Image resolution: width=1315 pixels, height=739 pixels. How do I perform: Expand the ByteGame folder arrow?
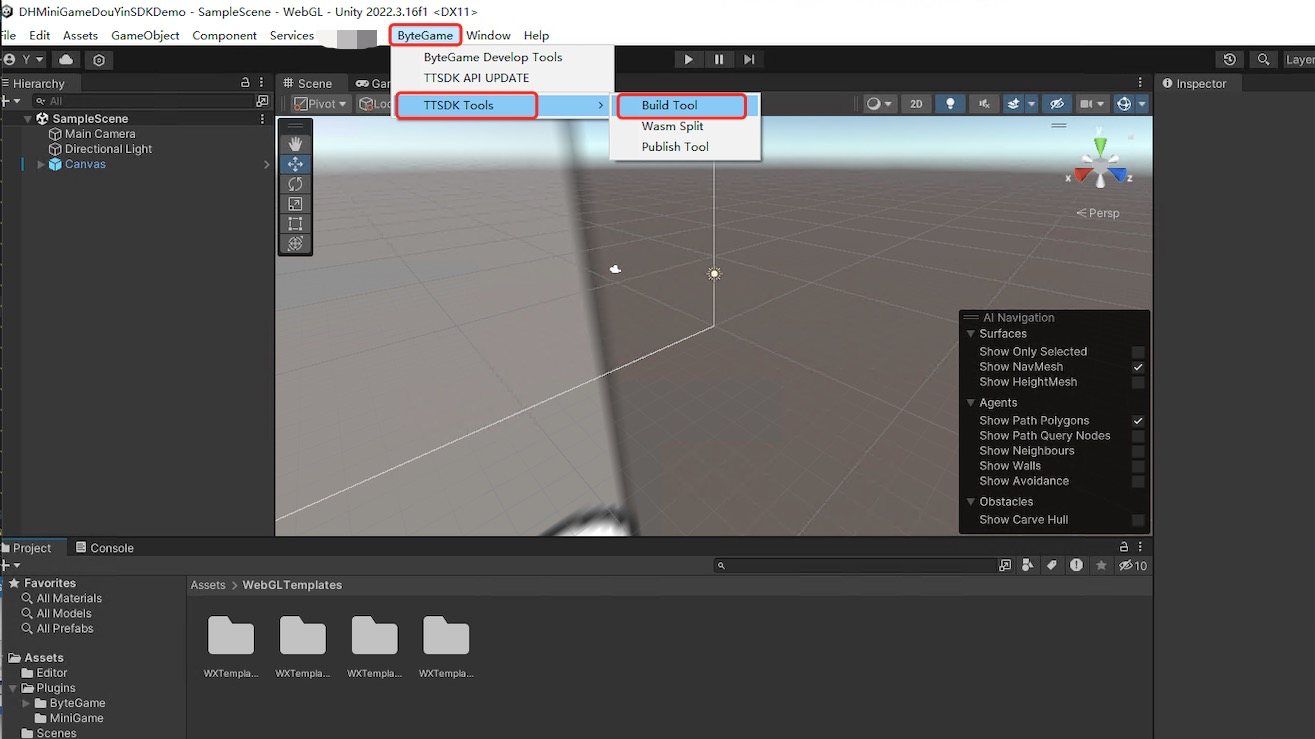(x=27, y=703)
